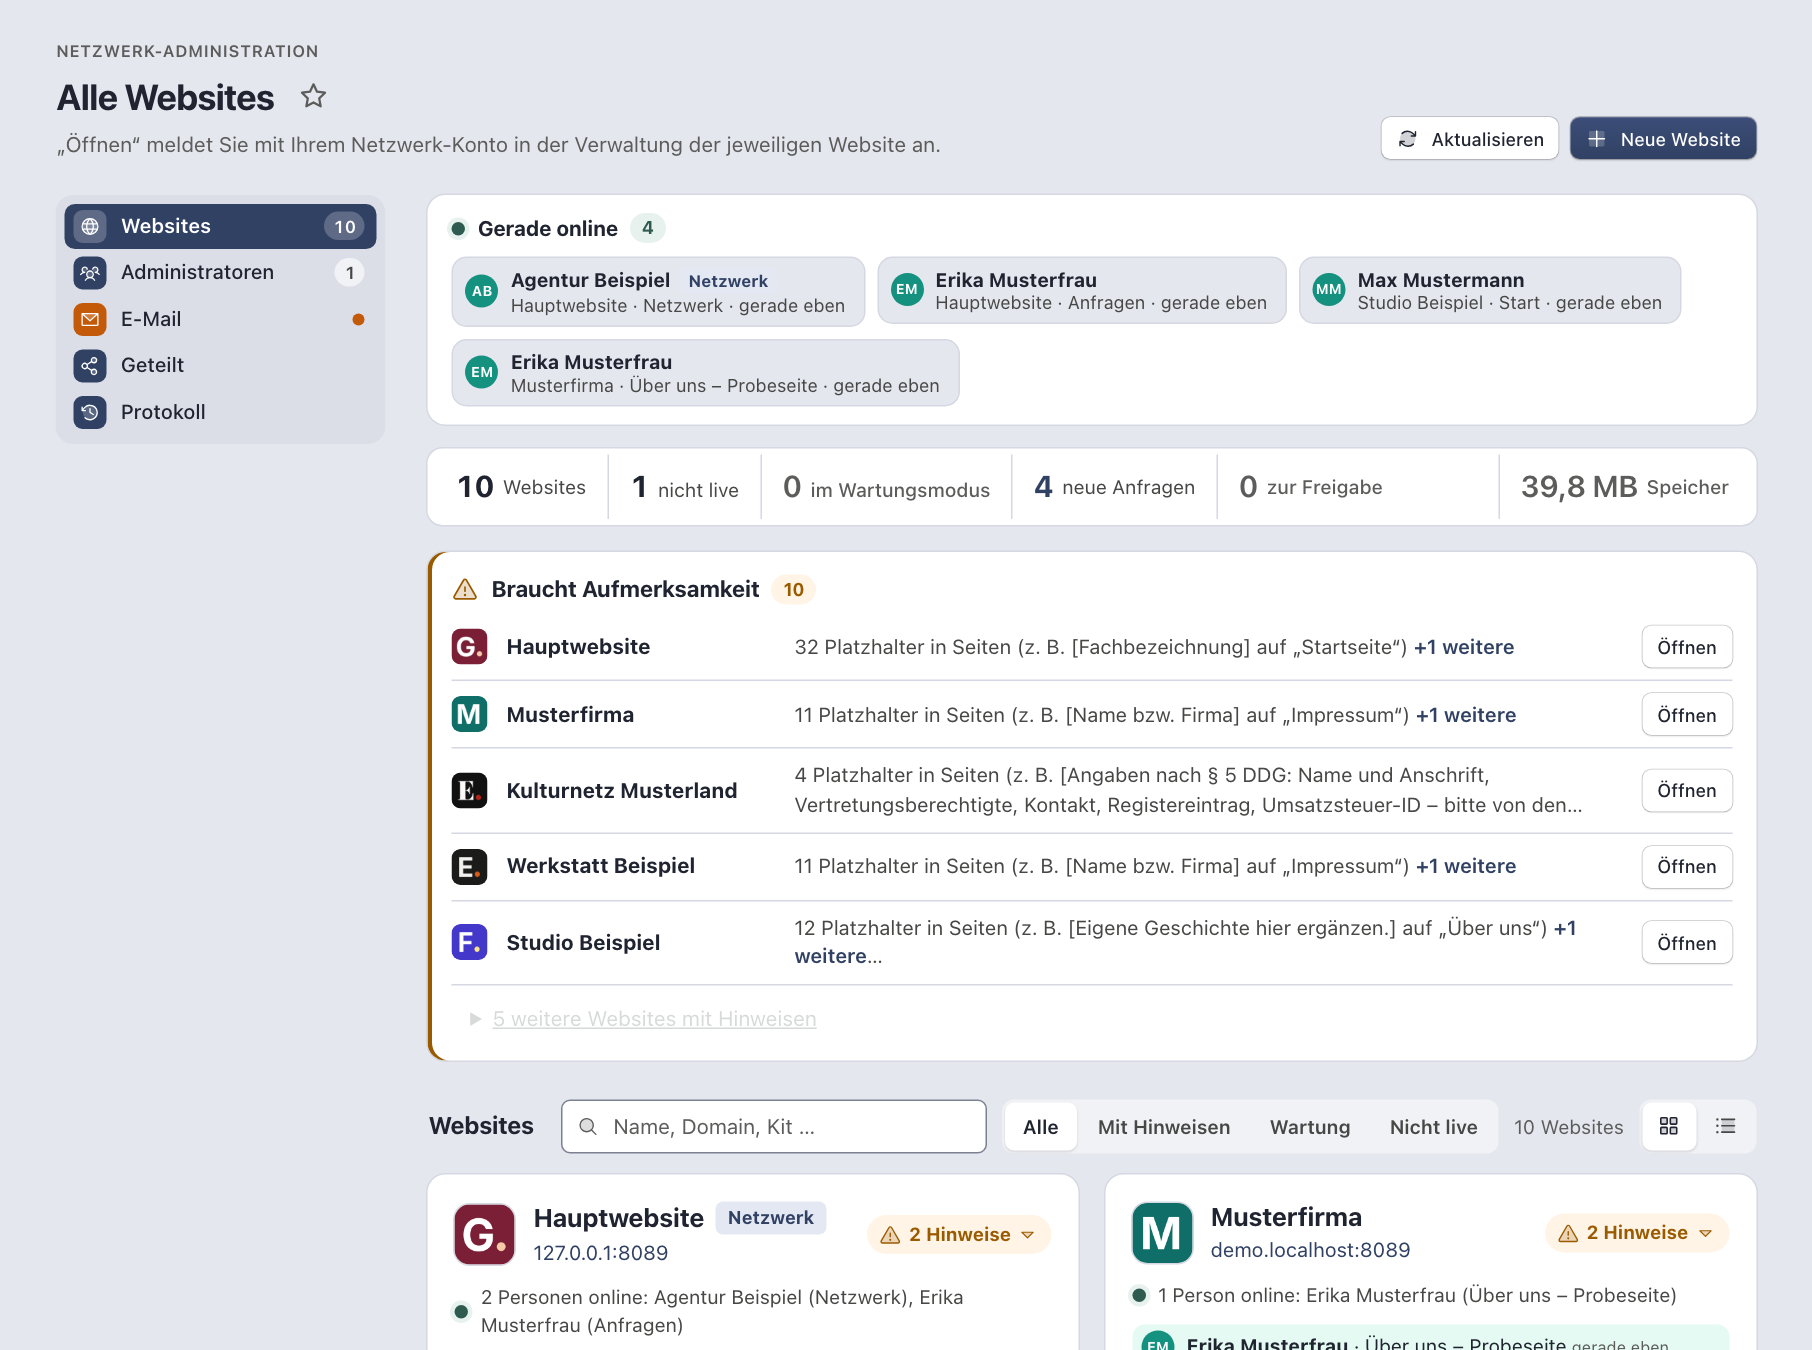This screenshot has height=1350, width=1812.
Task: Expand 5 weitere Websites mit Hinweisen
Action: [x=654, y=1019]
